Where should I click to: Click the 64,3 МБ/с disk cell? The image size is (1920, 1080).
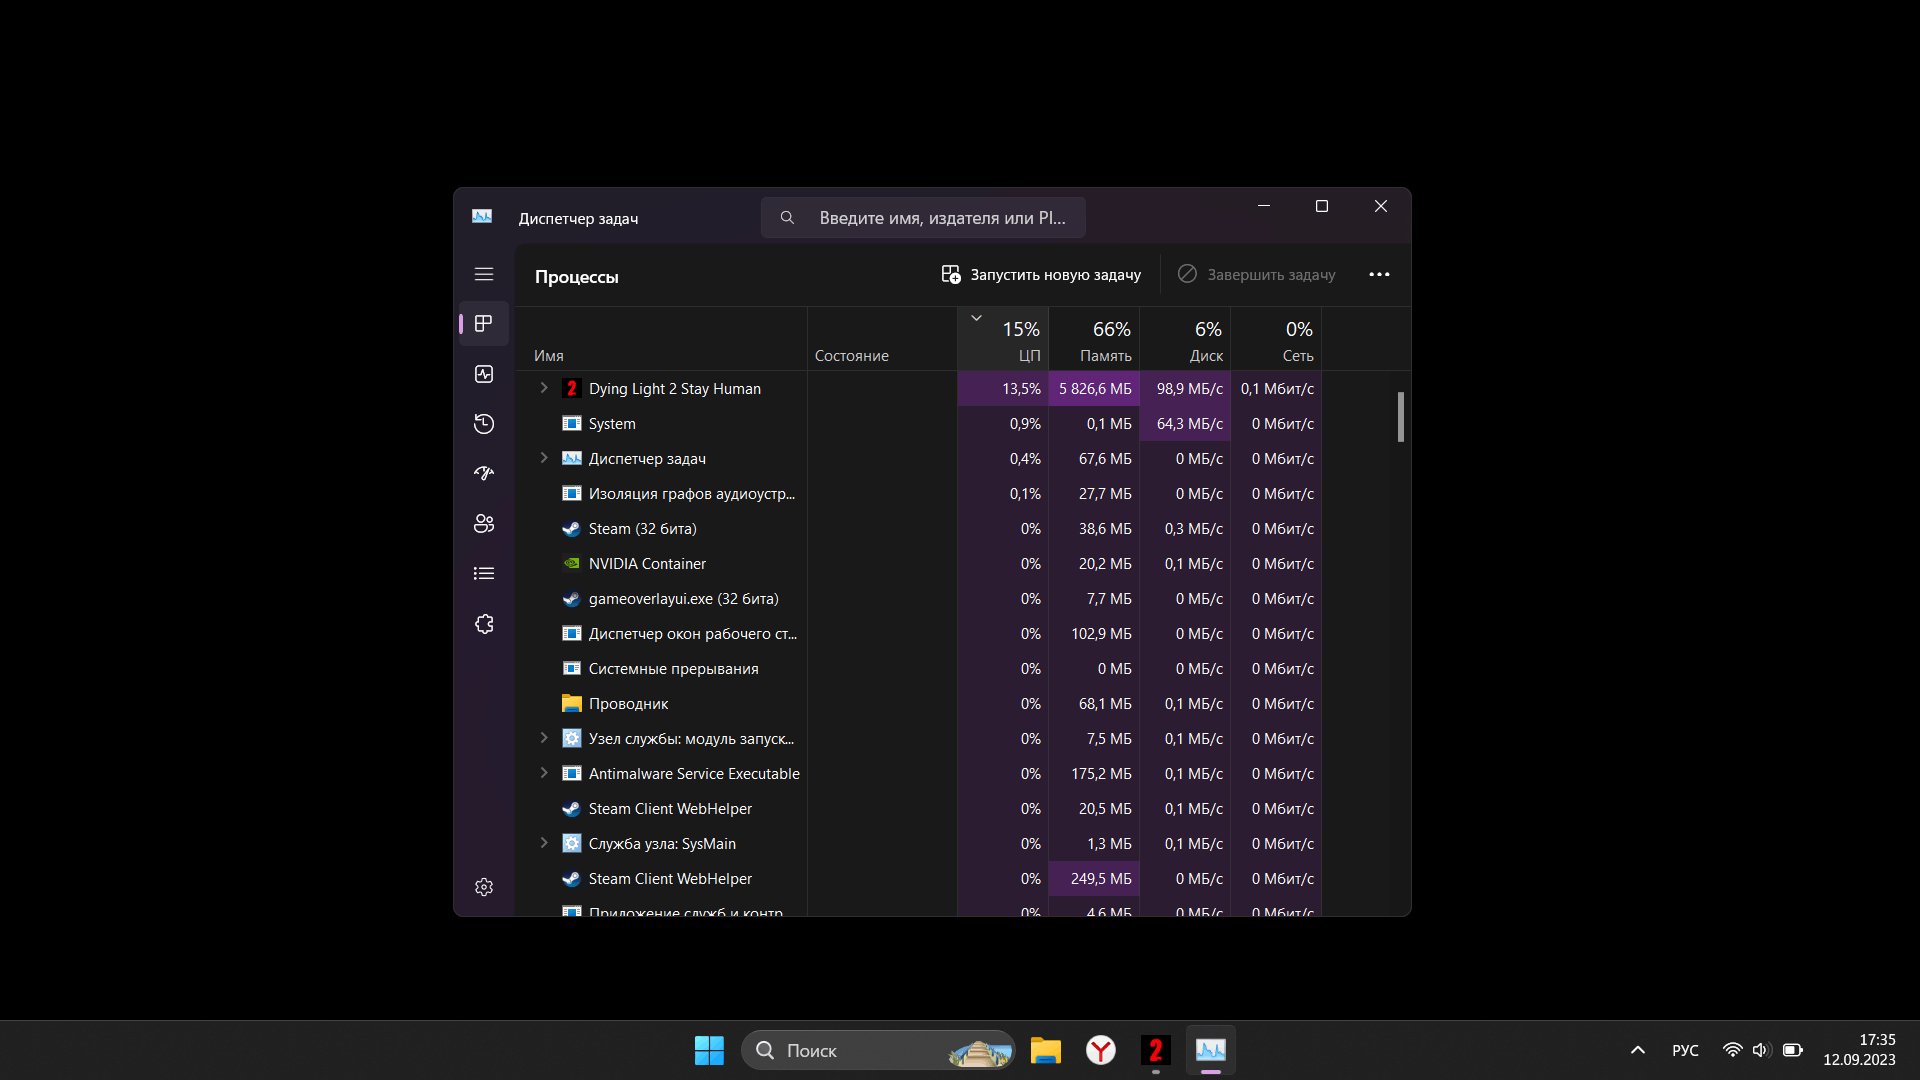pos(1185,424)
